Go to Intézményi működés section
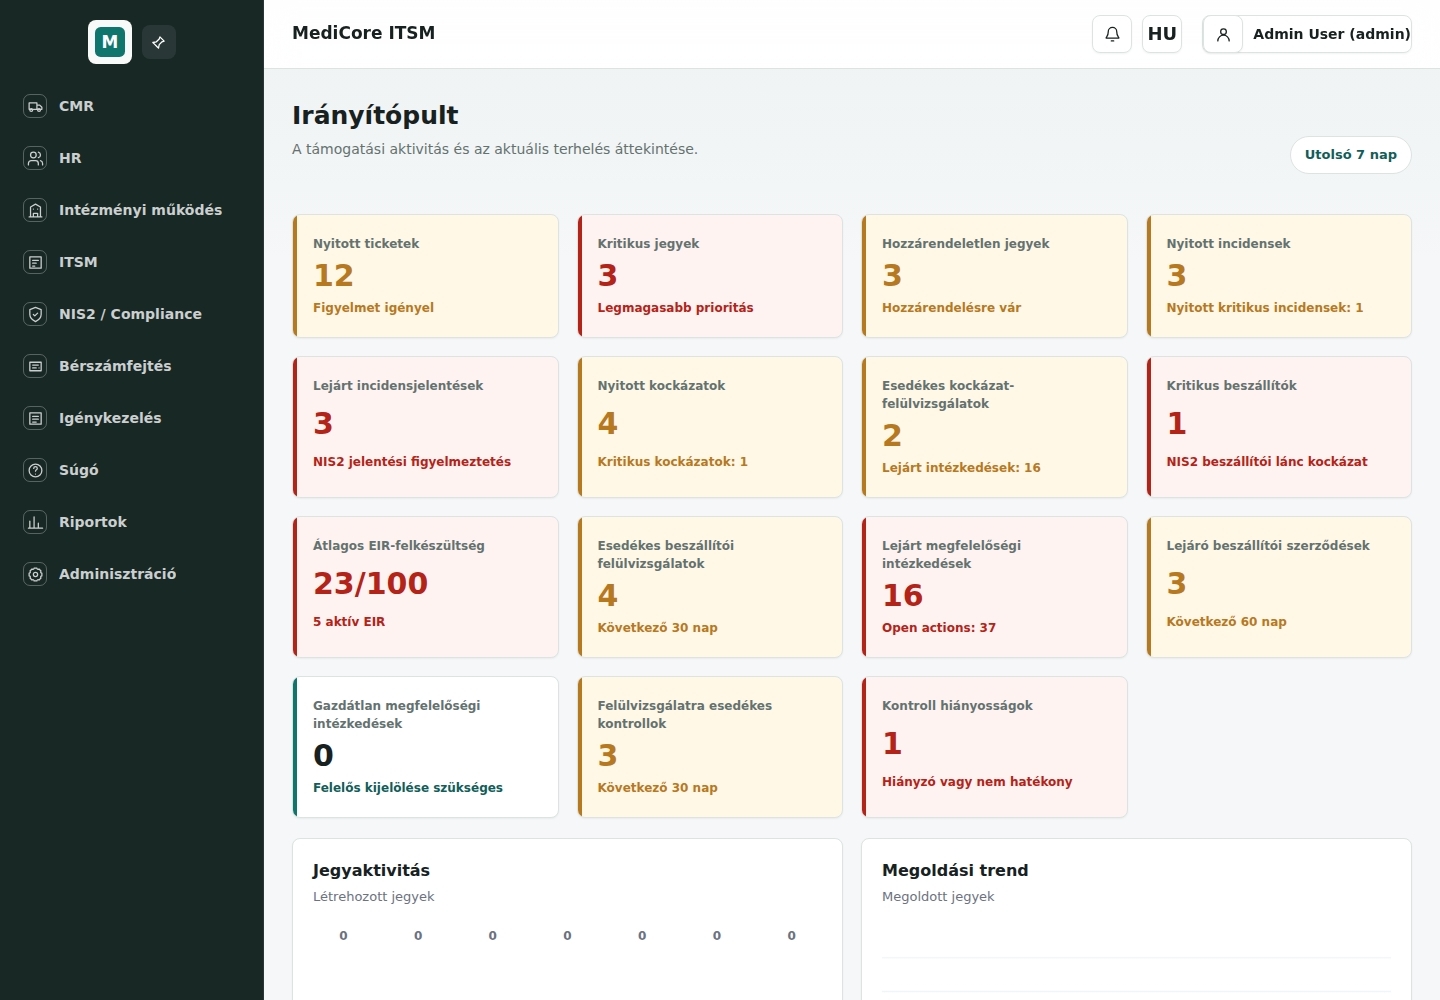The image size is (1440, 1000). (x=132, y=210)
